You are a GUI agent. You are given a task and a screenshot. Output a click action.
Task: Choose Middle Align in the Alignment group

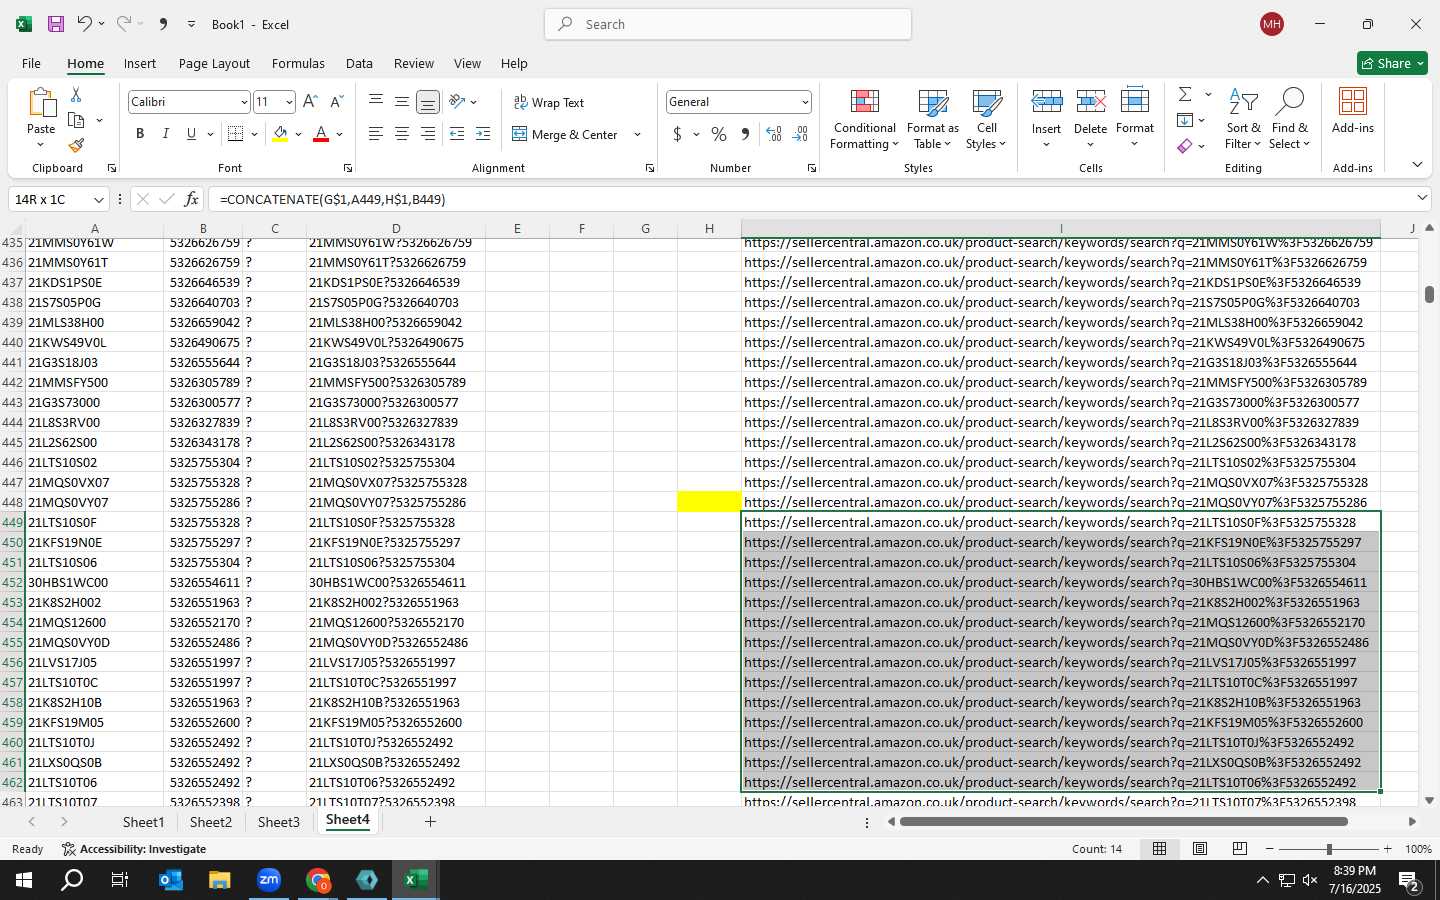pyautogui.click(x=402, y=102)
